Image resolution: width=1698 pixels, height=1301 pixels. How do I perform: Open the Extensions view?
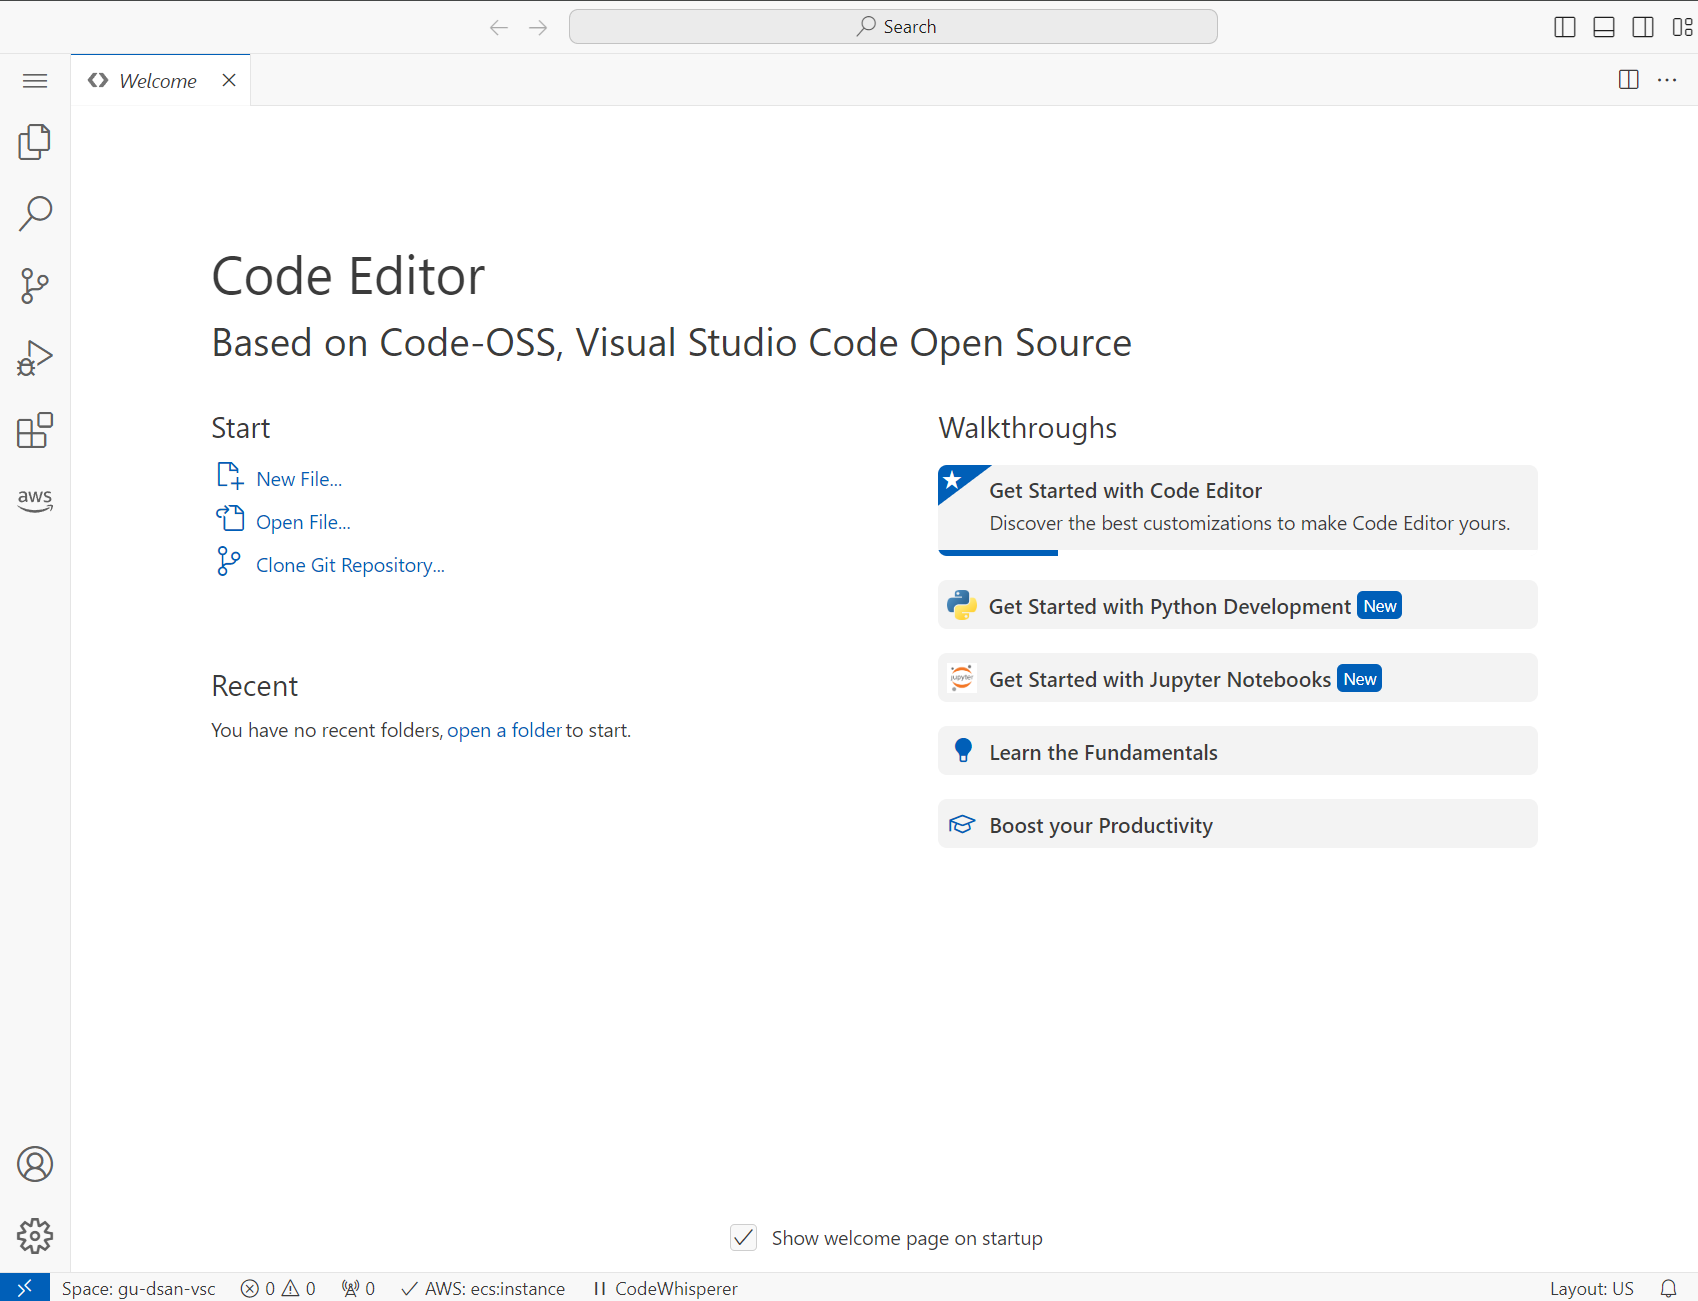(35, 430)
